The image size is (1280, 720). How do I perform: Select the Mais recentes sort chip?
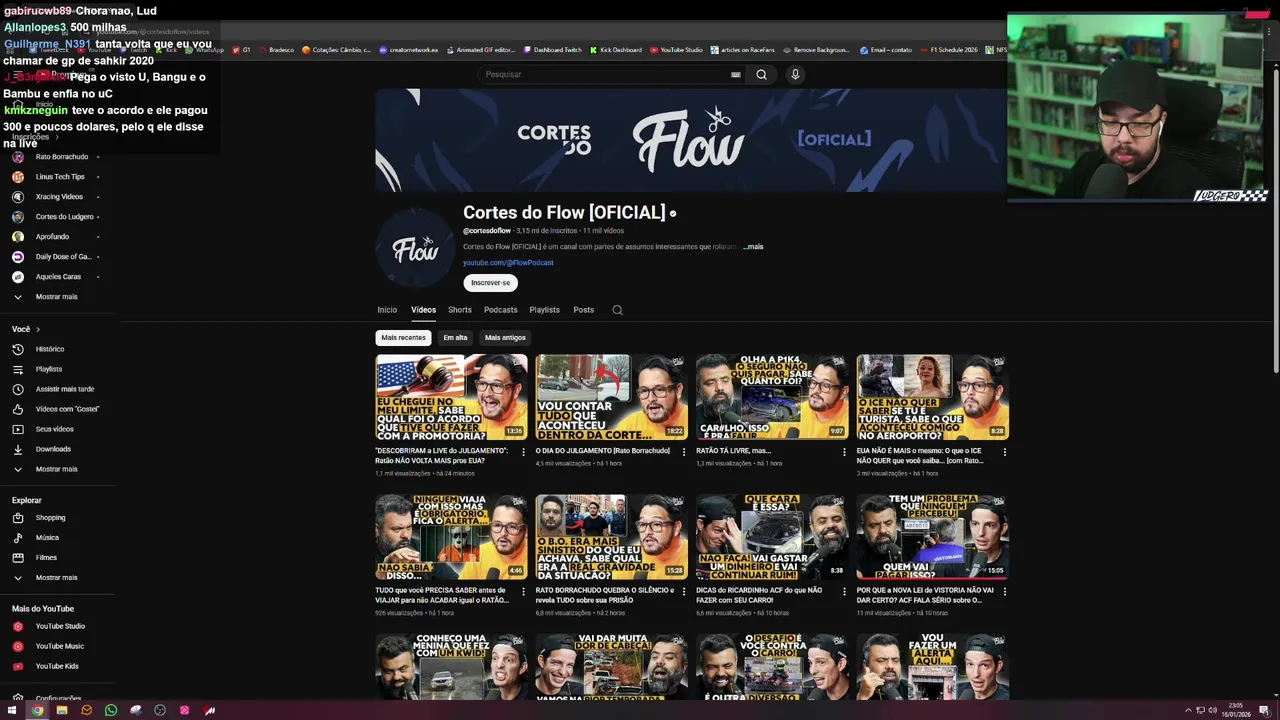[403, 338]
